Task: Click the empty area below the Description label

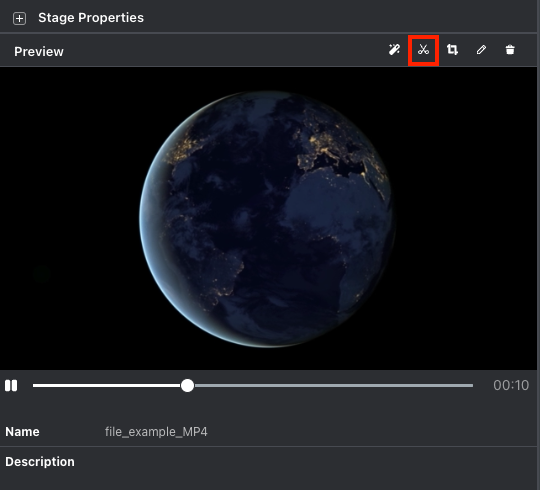Action: tap(269, 480)
